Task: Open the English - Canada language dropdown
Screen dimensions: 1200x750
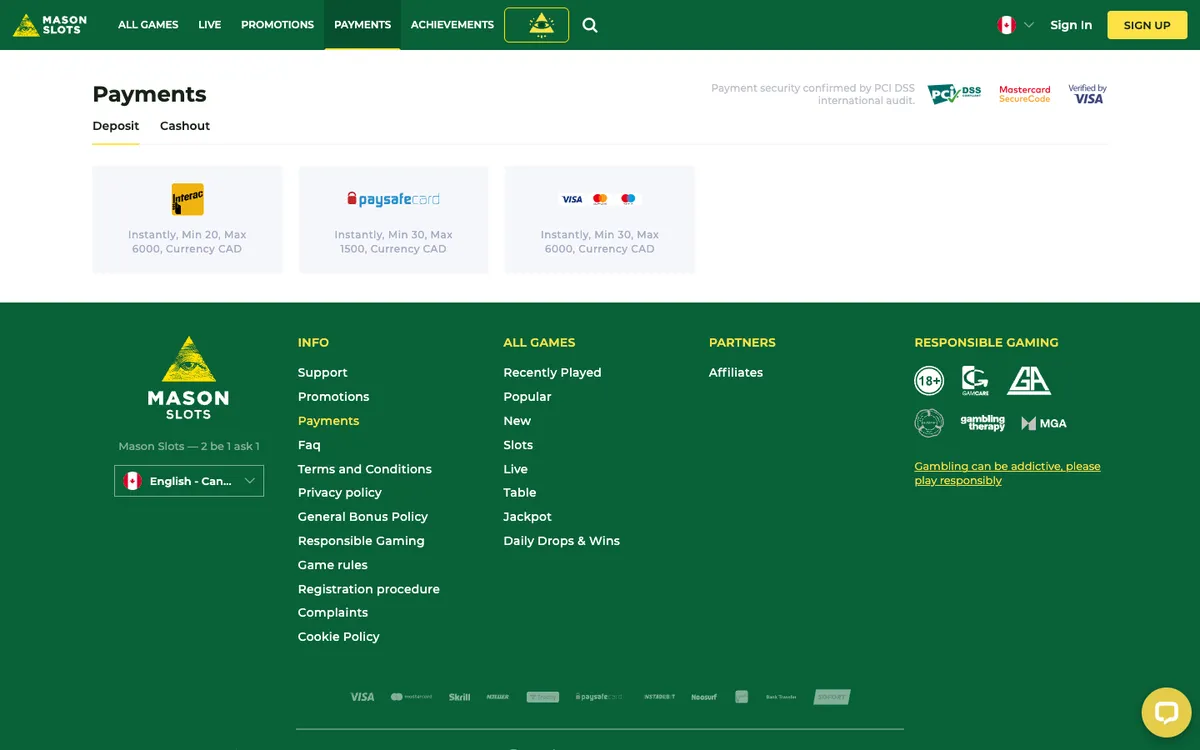Action: tap(189, 481)
